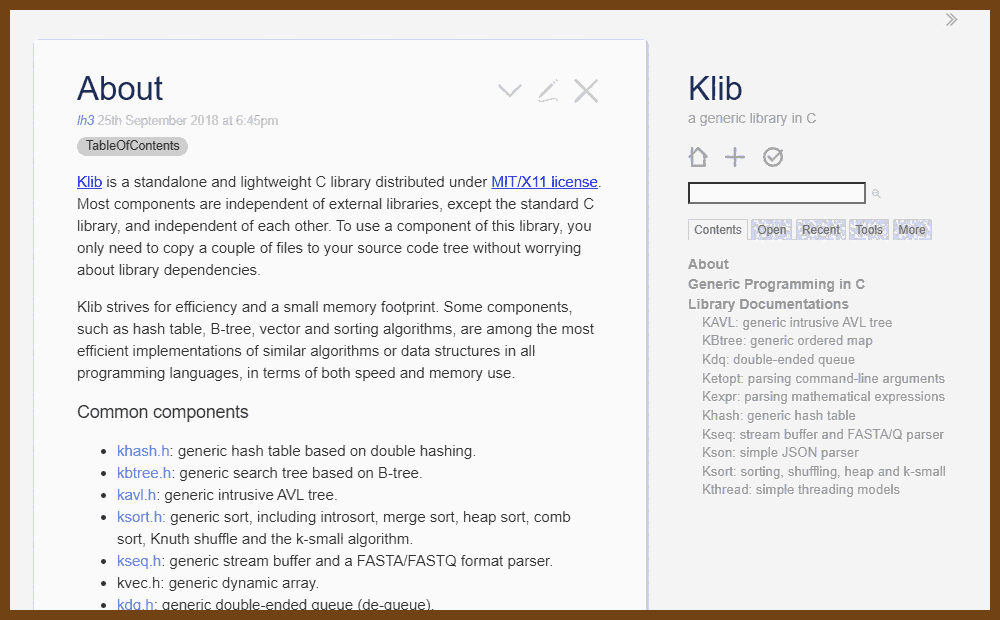Follow the MIT/X11 license link
Image resolution: width=1000 pixels, height=620 pixels.
coord(544,182)
